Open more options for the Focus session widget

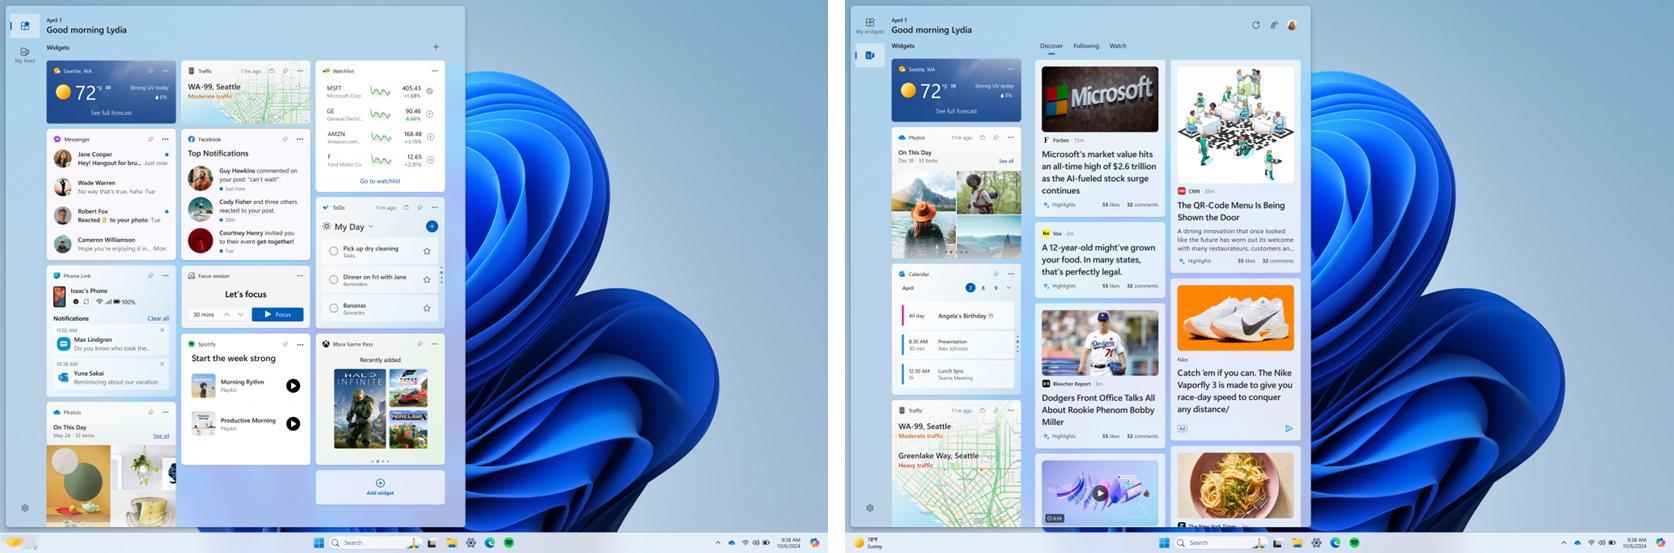click(300, 276)
